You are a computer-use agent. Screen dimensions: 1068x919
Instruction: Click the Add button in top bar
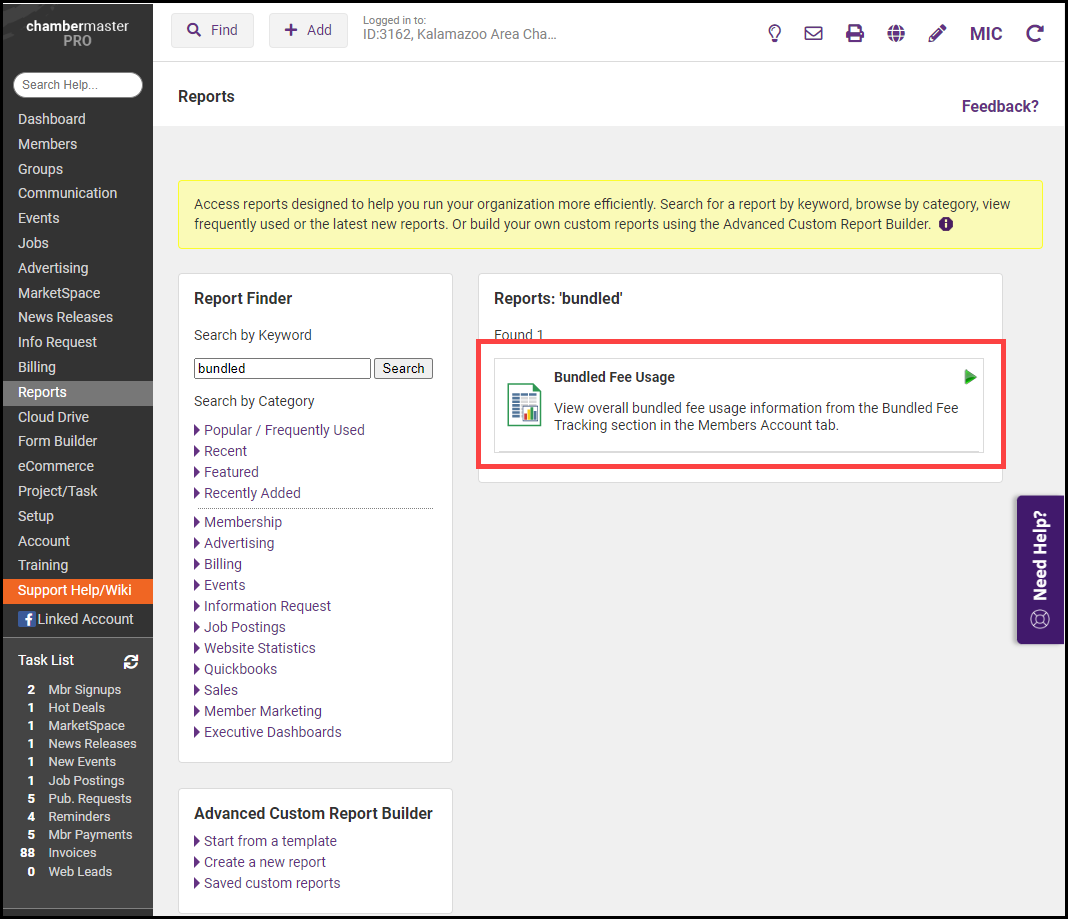(x=308, y=30)
